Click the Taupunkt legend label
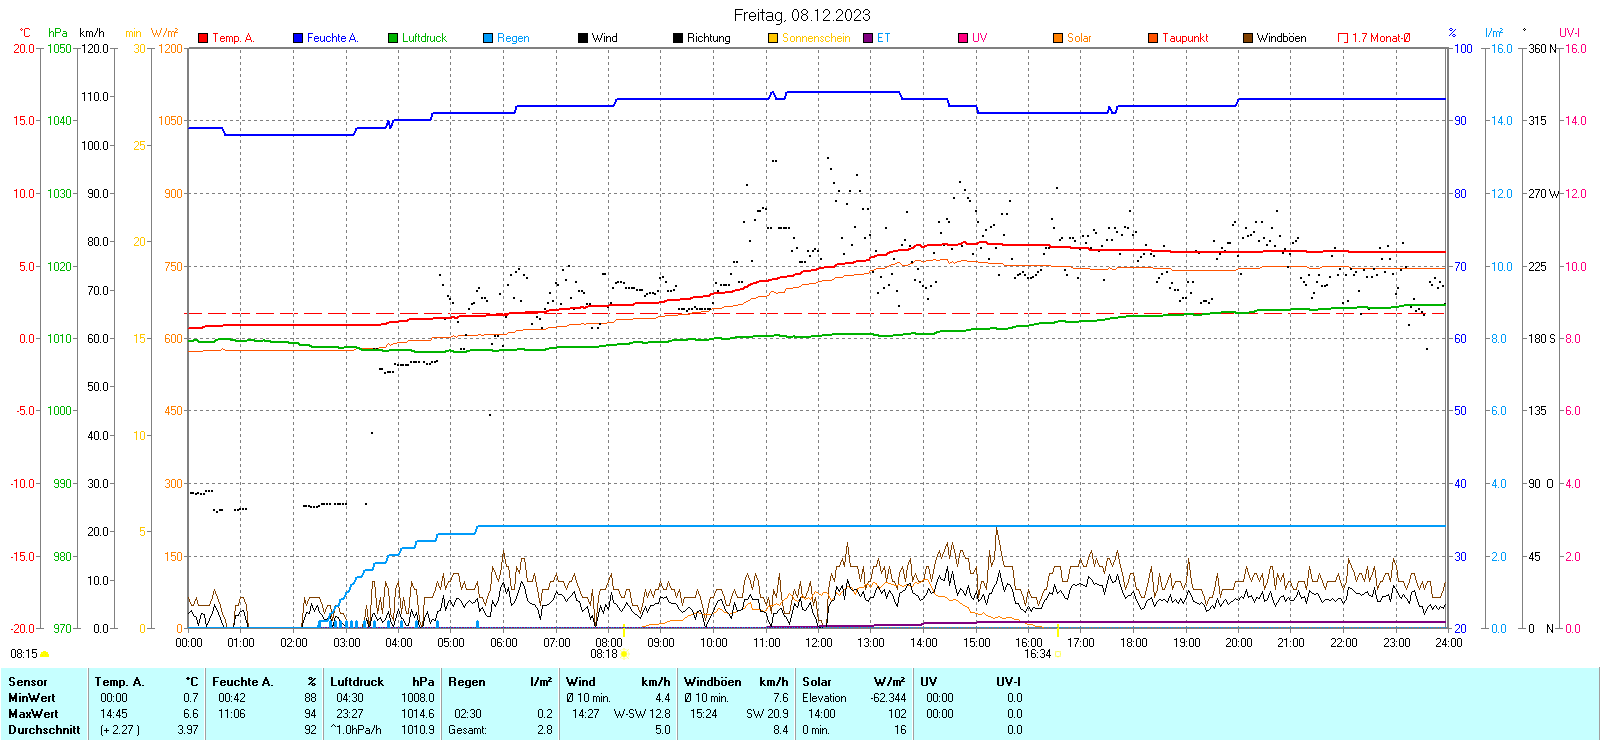The height and width of the screenshot is (740, 1600). 1185,38
